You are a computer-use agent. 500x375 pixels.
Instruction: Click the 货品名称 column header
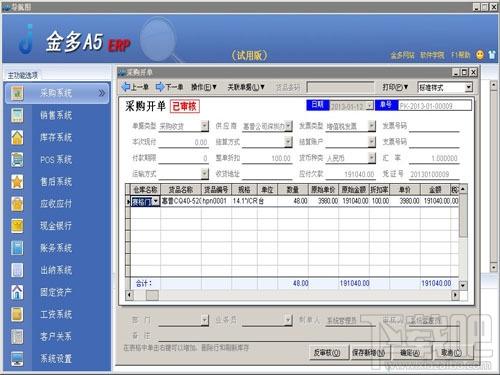(x=181, y=190)
